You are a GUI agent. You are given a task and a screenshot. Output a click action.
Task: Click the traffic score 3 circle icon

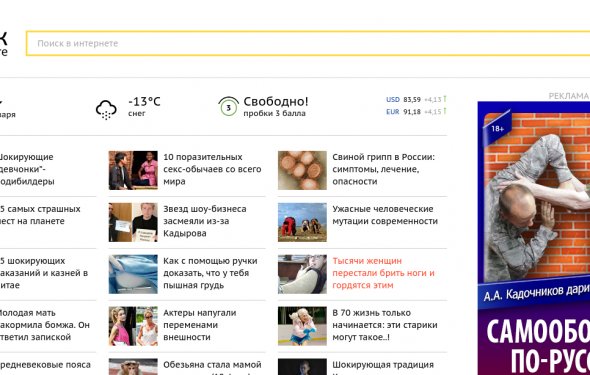(228, 106)
